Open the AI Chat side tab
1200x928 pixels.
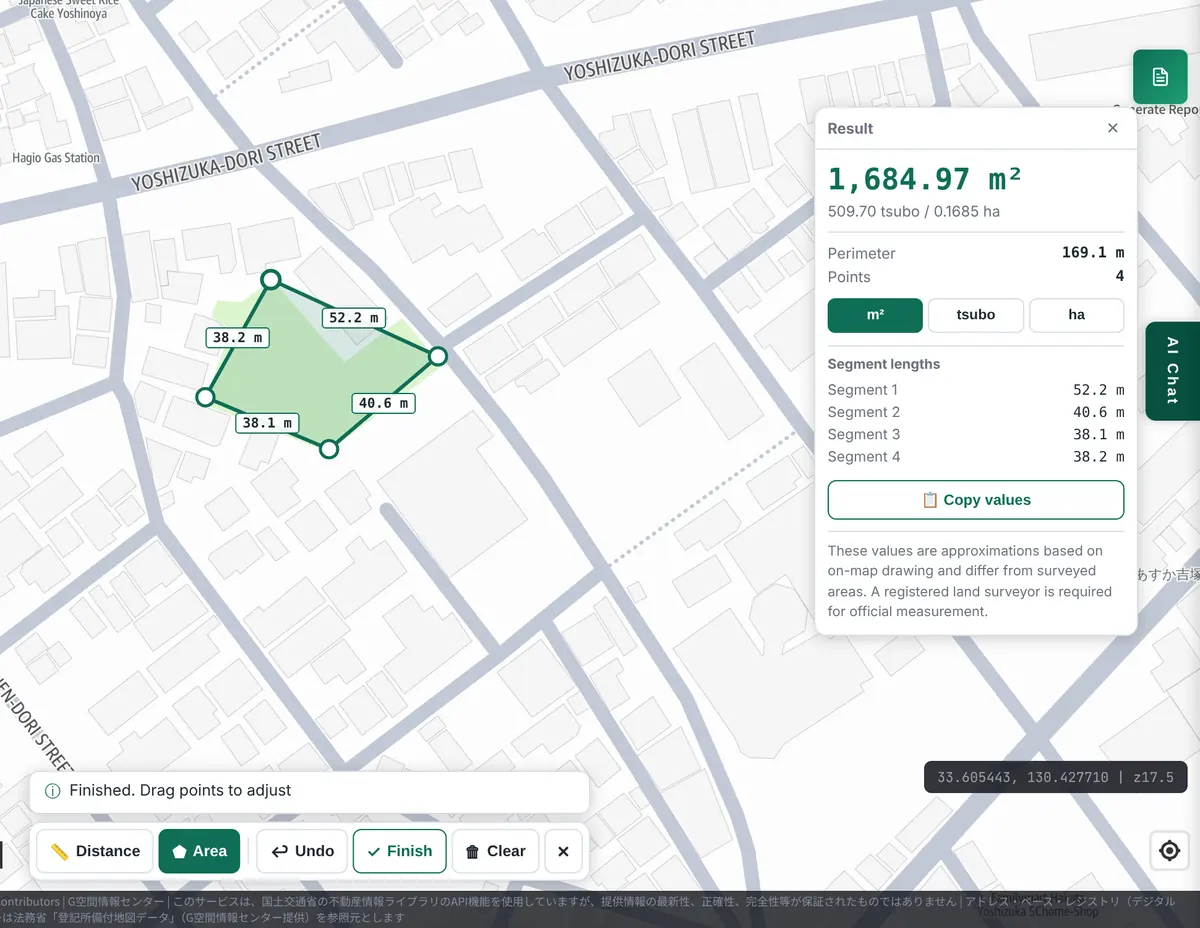coord(1173,371)
